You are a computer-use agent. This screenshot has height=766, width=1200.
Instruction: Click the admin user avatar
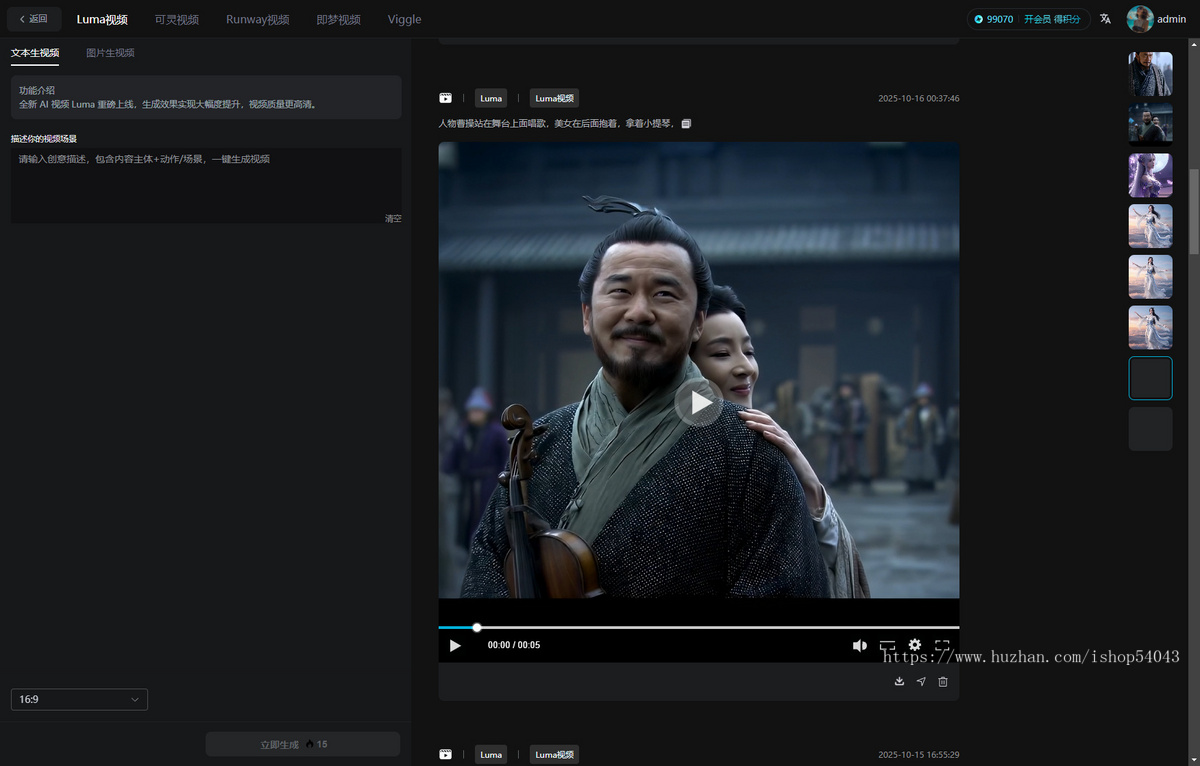[1140, 19]
